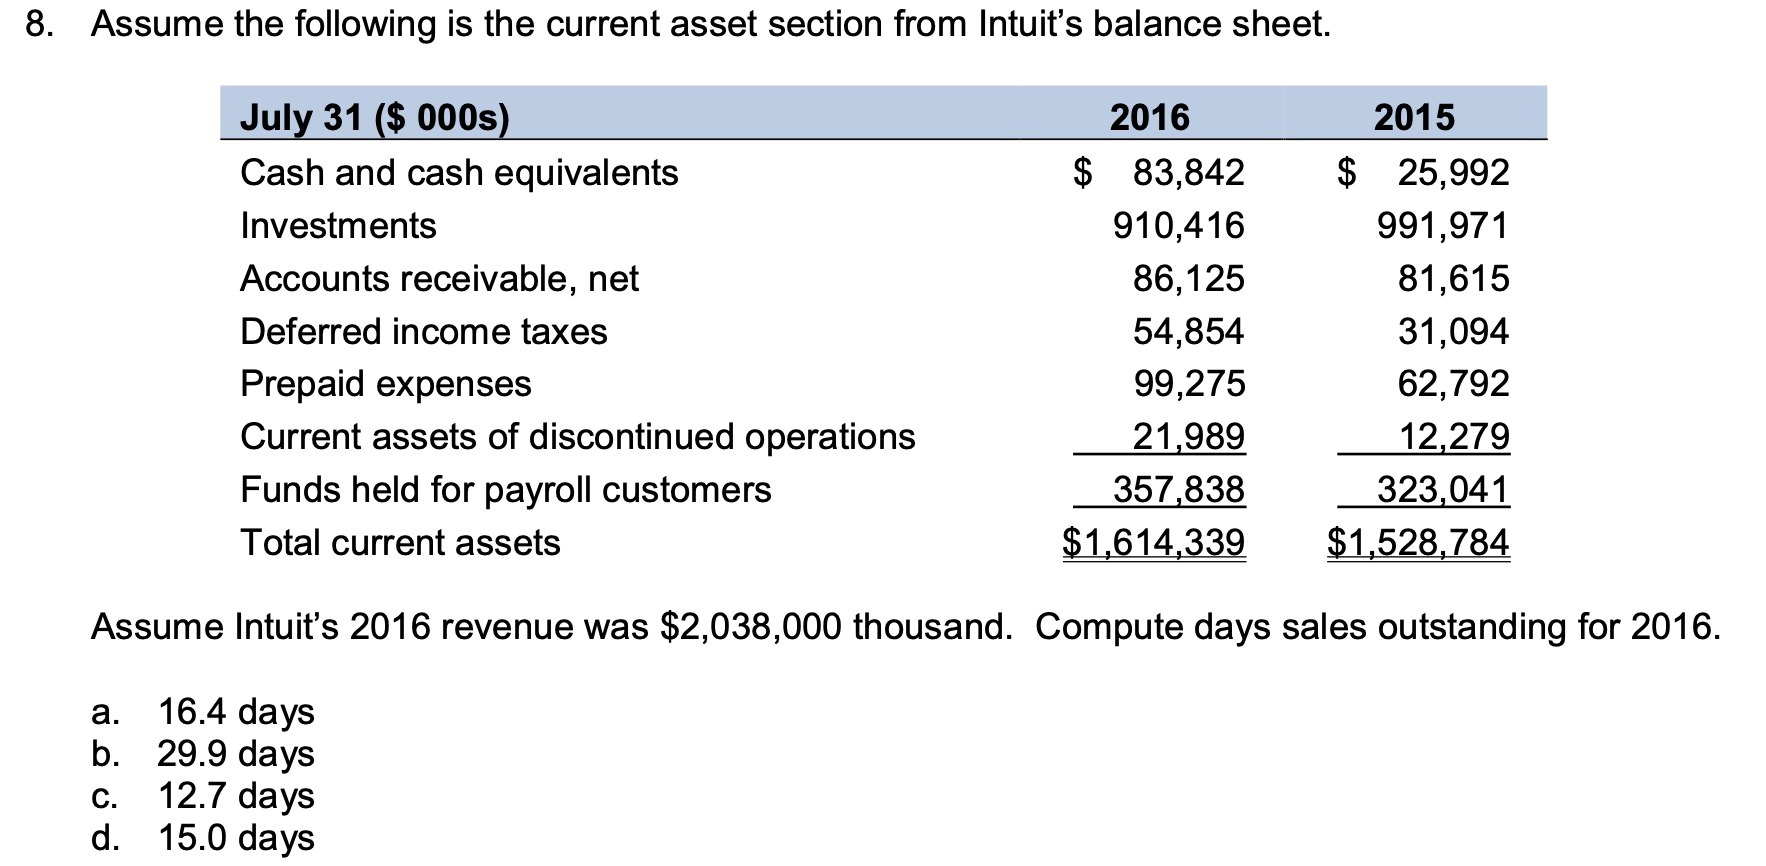Viewport: 1766px width, 866px height.
Task: Click the 2016 prepaid expenses value 99,275
Action: coord(1189,384)
